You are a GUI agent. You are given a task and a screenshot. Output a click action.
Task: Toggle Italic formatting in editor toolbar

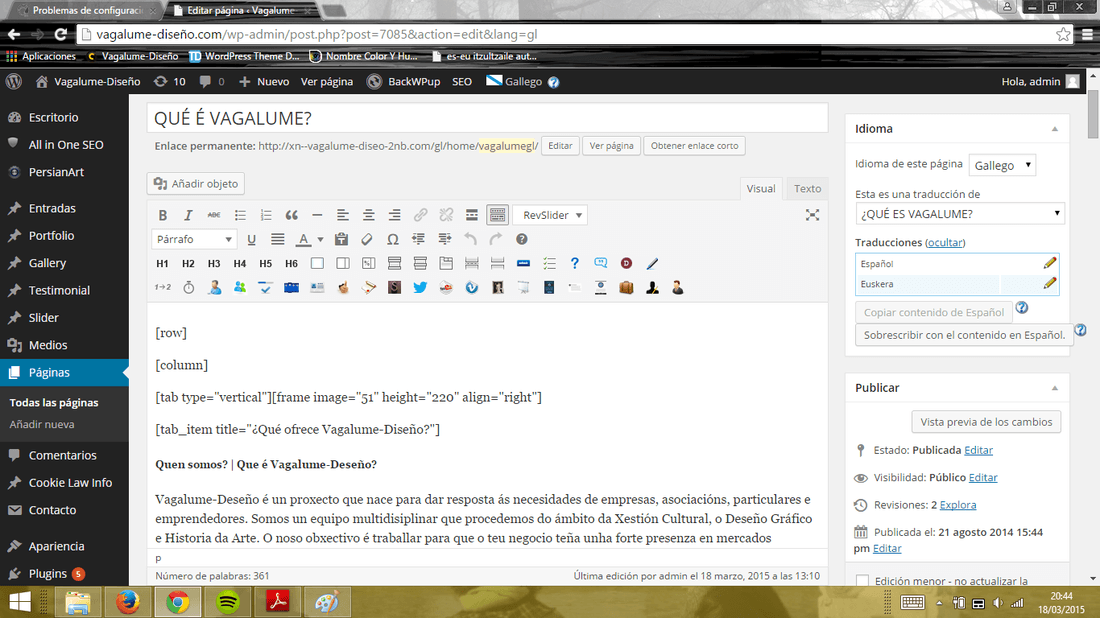(188, 215)
